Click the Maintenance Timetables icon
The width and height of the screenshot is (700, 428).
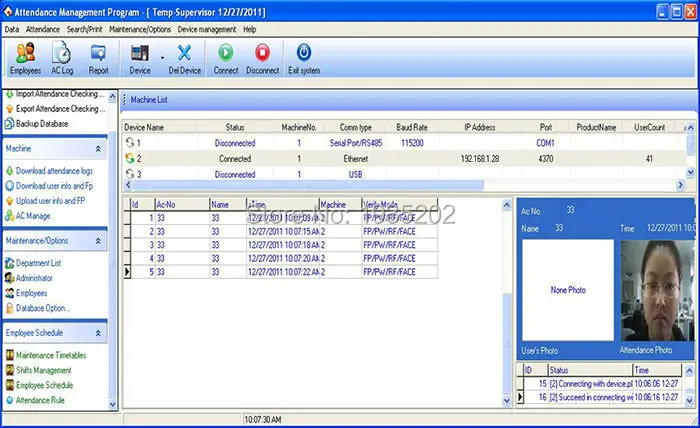[x=9, y=355]
